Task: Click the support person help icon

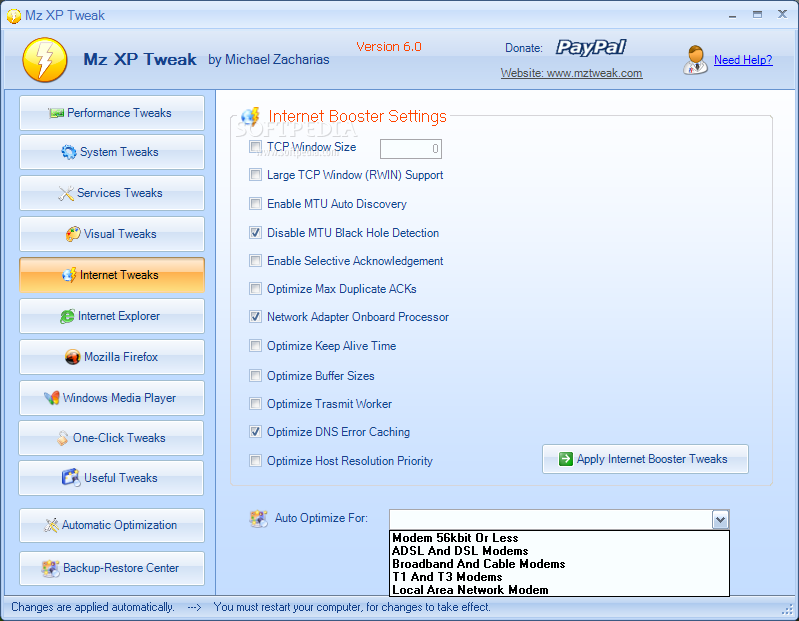Action: 695,60
